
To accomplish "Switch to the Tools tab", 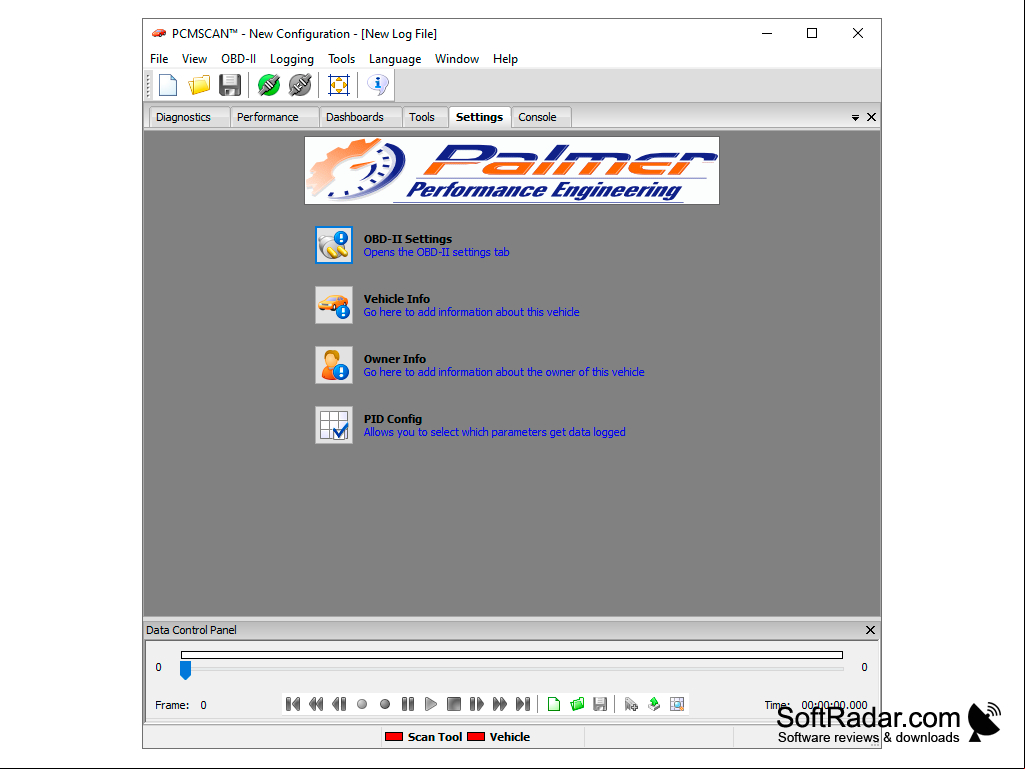I will (425, 117).
